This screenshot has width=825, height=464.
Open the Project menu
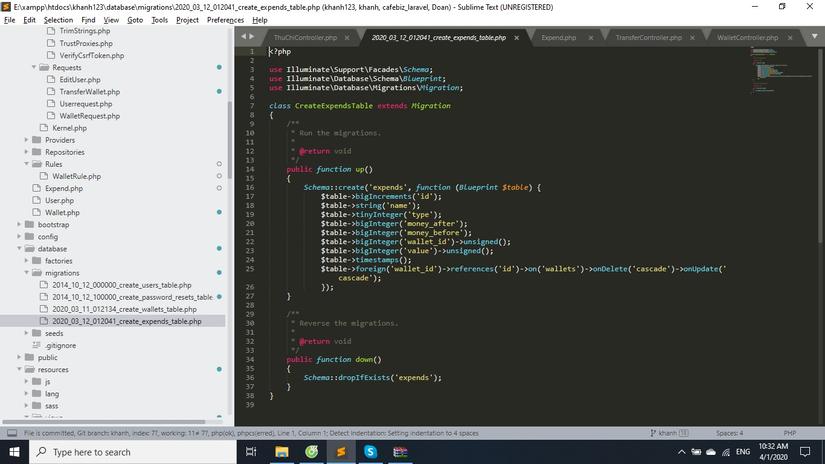(x=187, y=20)
